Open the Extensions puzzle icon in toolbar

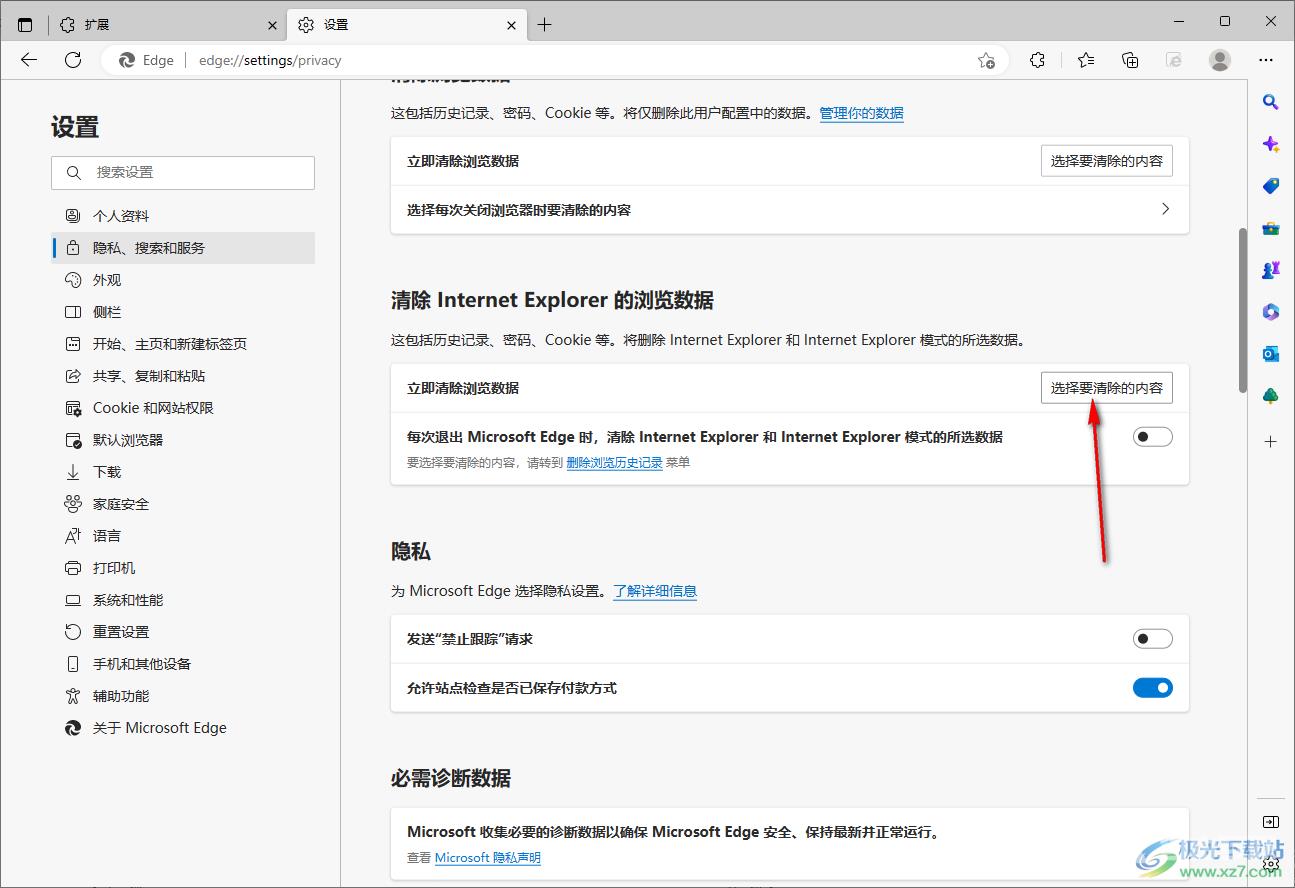1038,60
